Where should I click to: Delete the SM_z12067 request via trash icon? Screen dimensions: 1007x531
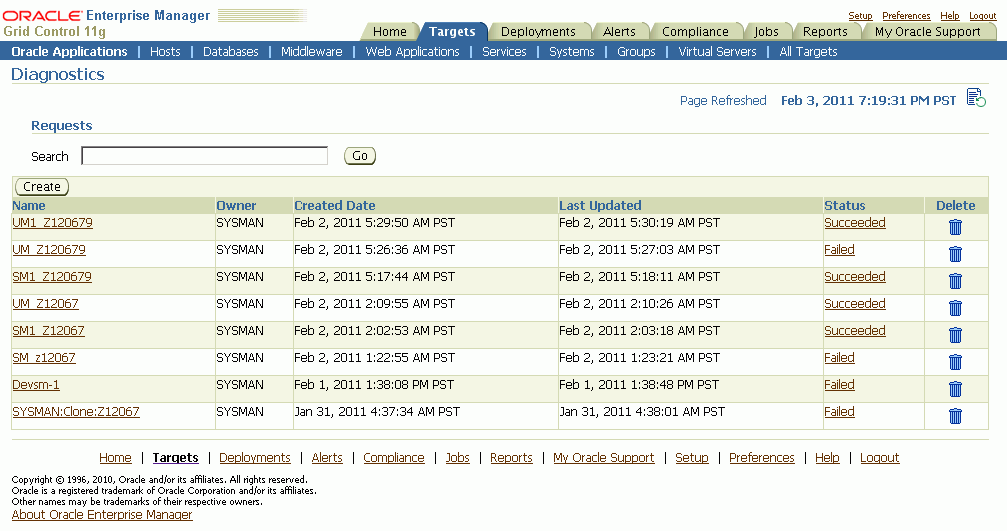(x=956, y=362)
